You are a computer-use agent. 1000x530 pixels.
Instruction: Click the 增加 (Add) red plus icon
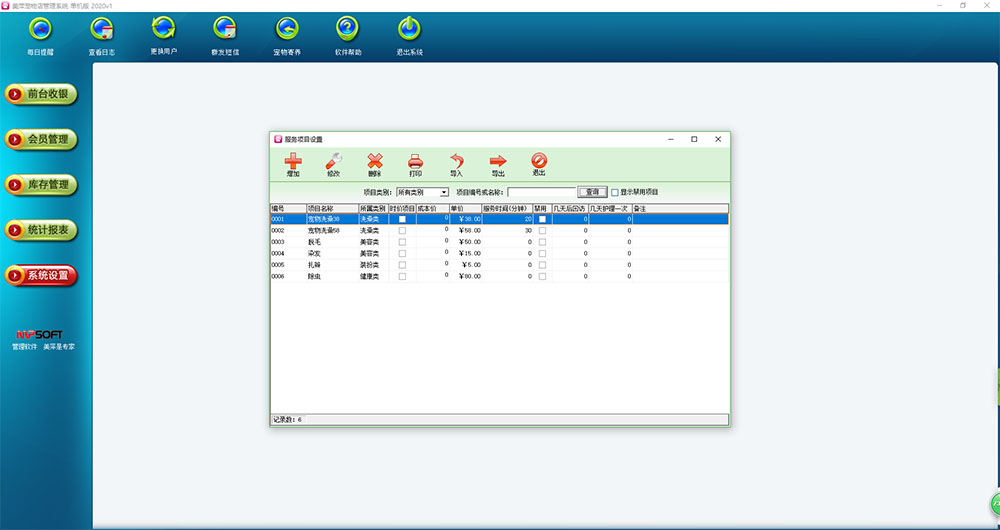(x=293, y=162)
